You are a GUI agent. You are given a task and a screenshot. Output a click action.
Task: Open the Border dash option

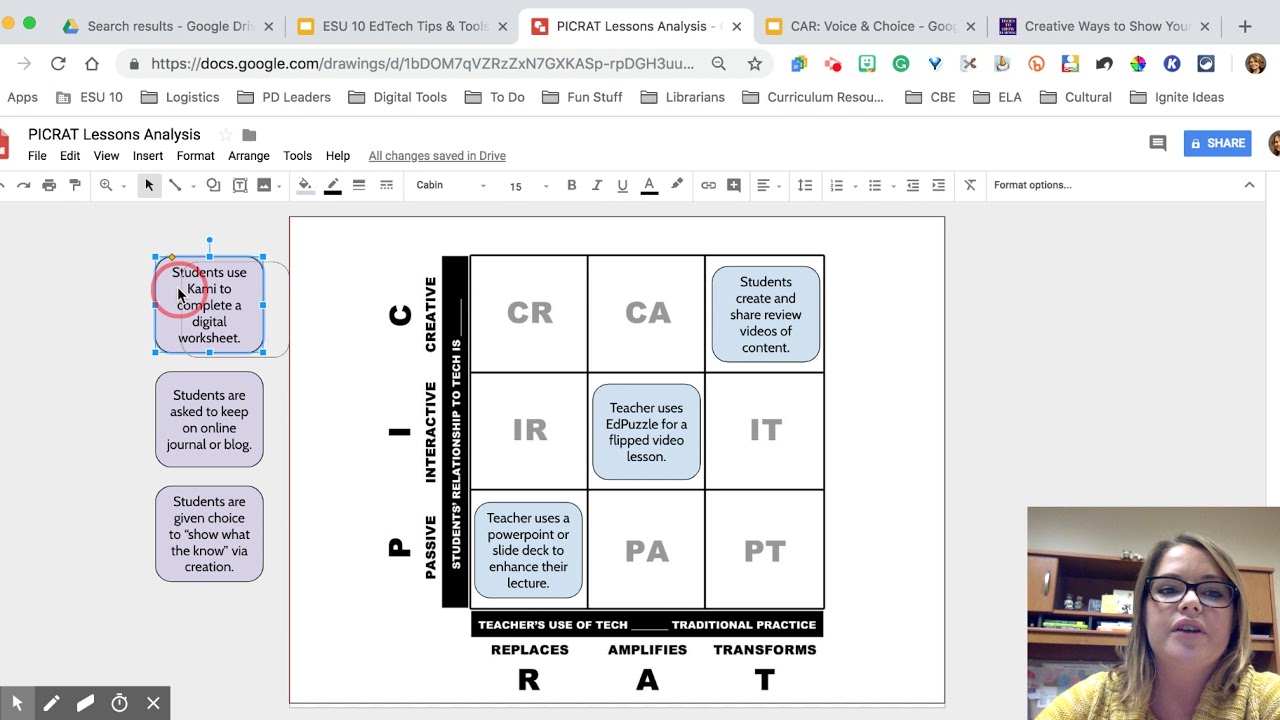(386, 185)
